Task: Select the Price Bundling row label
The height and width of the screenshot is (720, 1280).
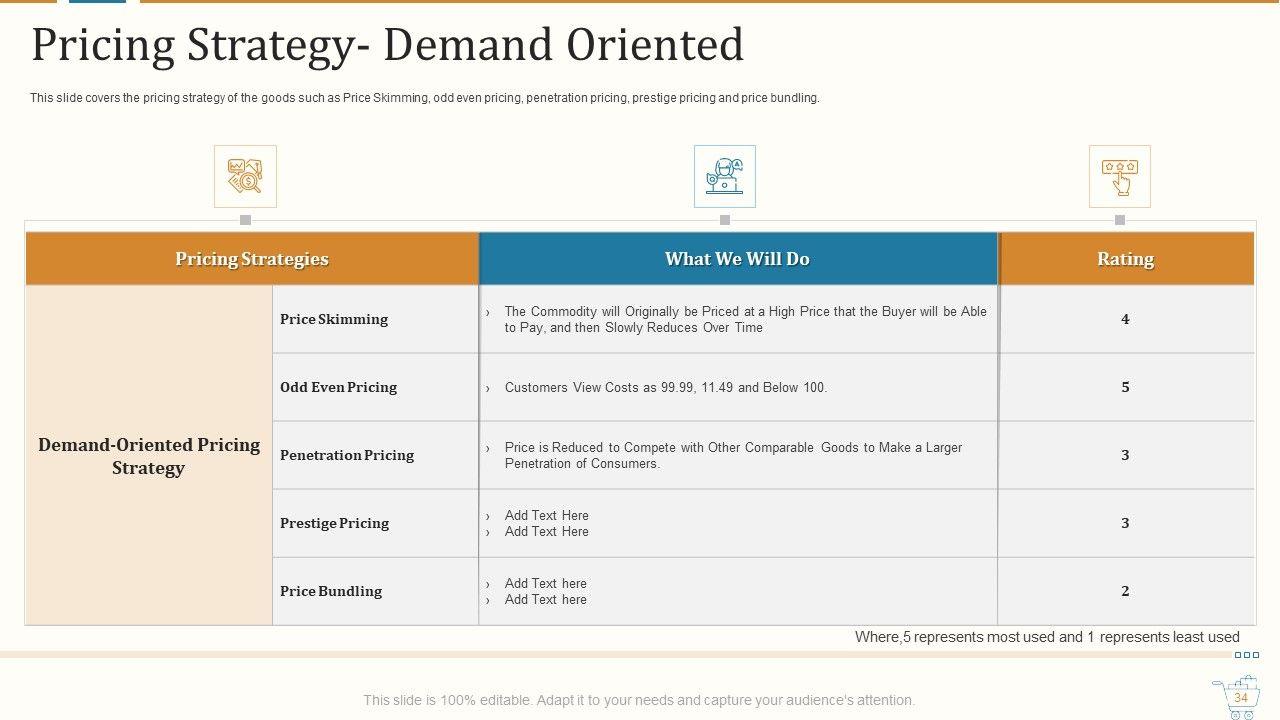Action: pos(331,591)
